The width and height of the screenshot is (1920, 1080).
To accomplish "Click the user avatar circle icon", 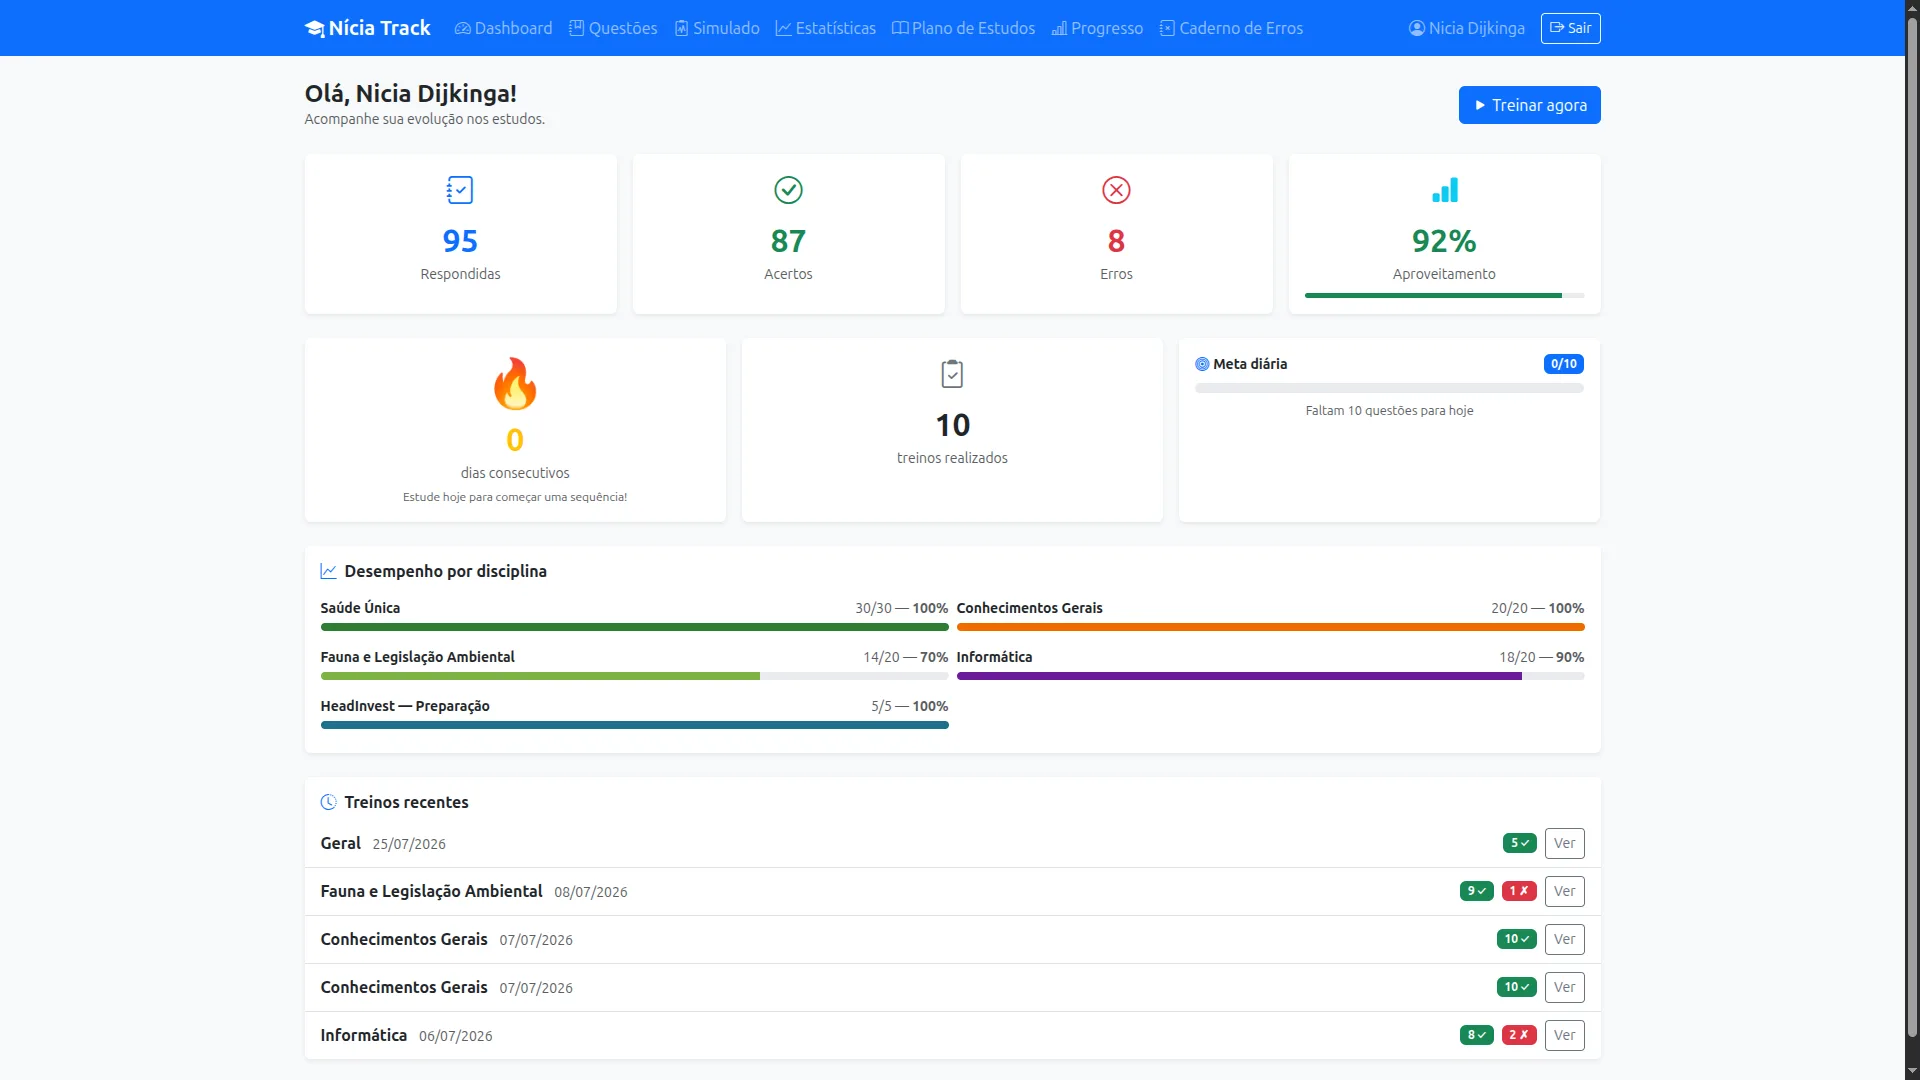I will [x=1416, y=28].
